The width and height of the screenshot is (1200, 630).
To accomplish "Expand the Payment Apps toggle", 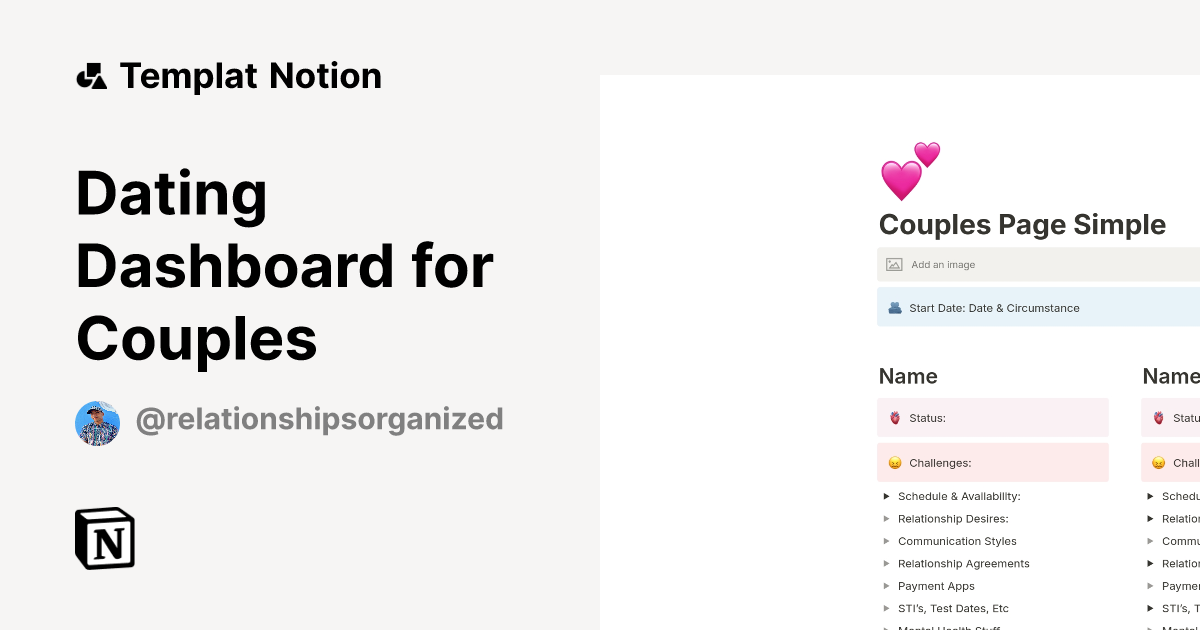I will pos(886,586).
